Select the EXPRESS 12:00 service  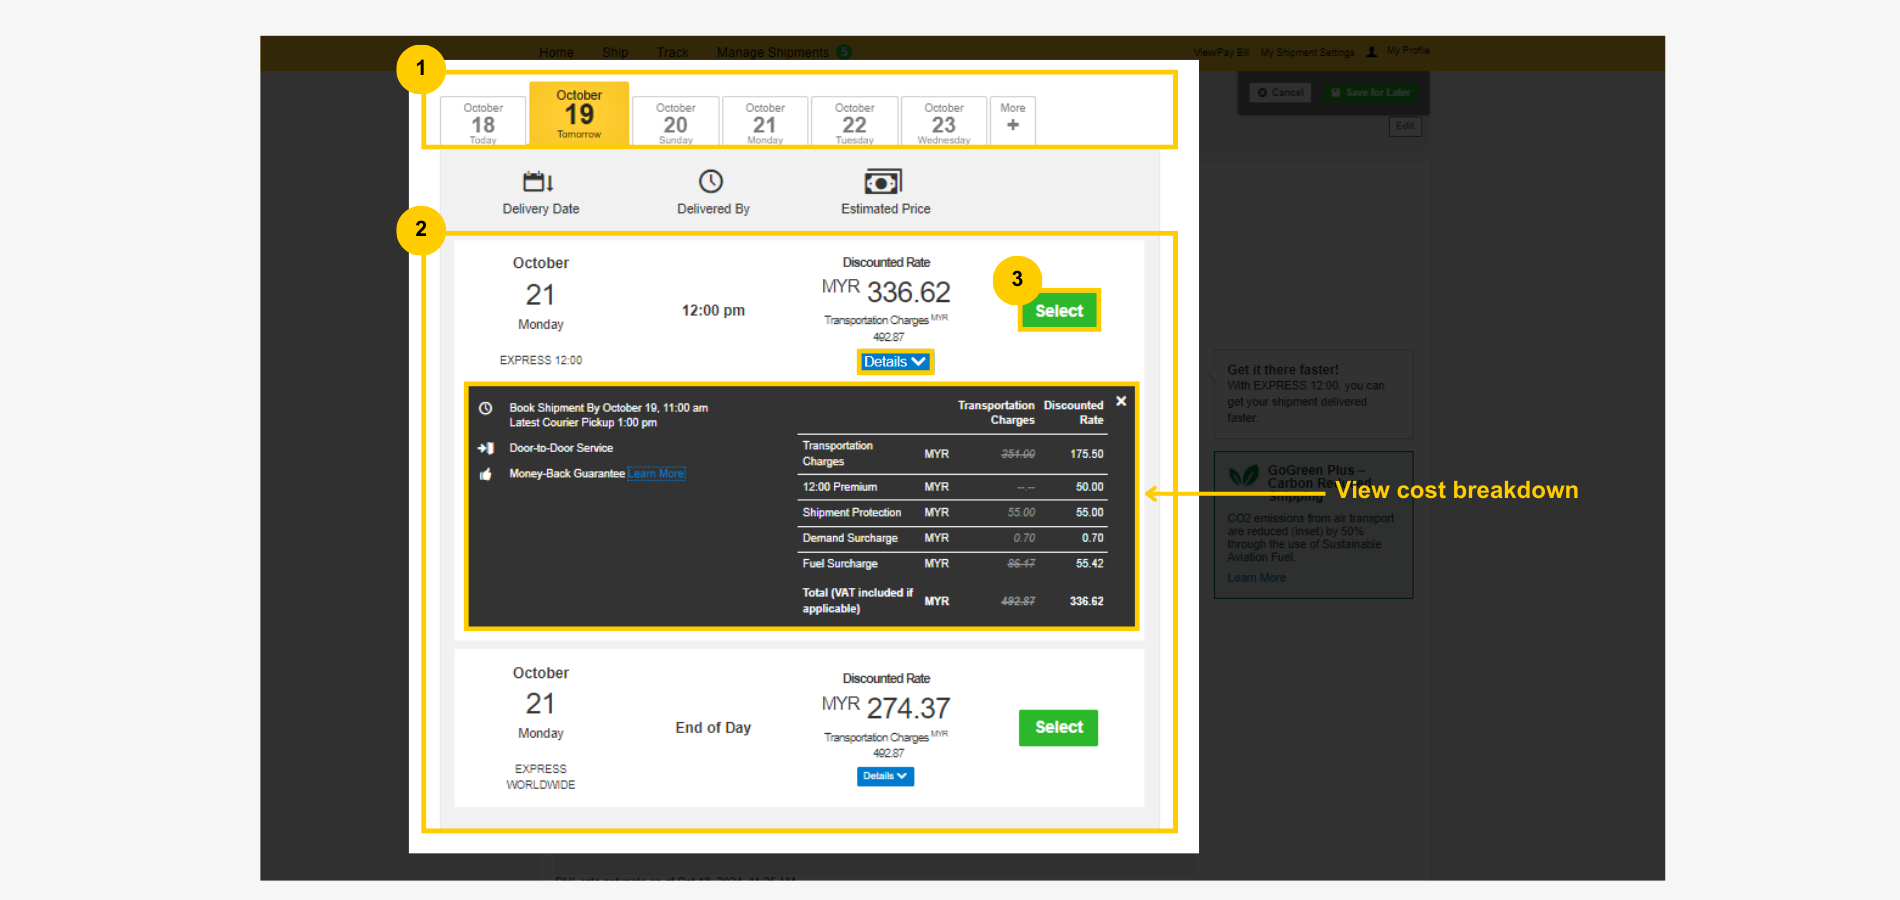point(1059,311)
